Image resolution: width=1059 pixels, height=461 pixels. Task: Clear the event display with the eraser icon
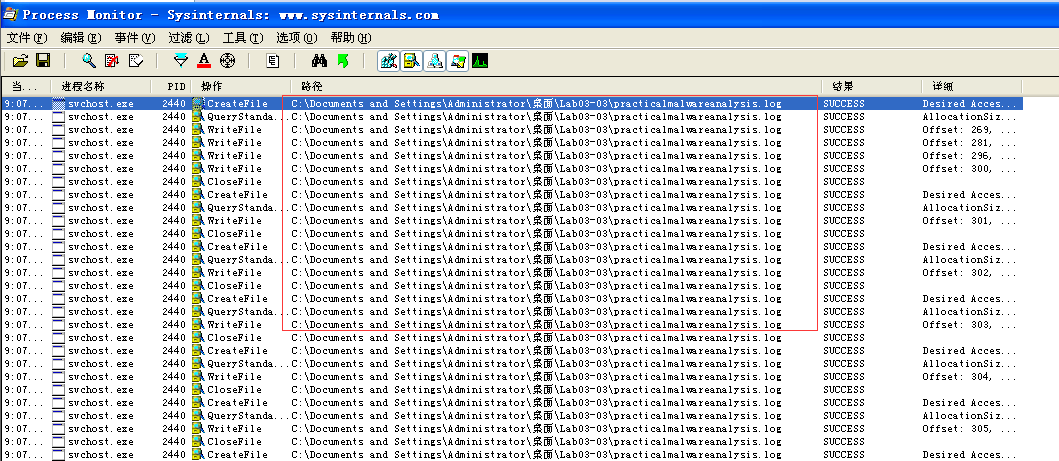coord(136,61)
